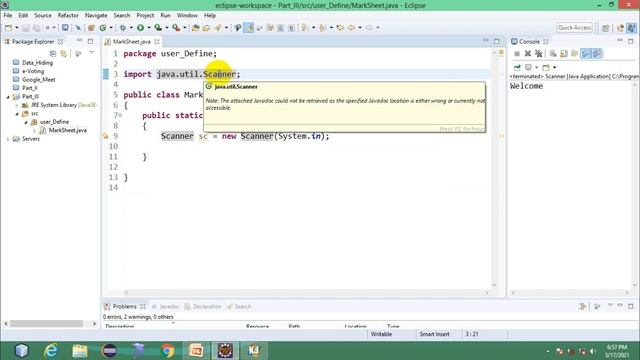Click the Pin Console icon
640x360 pixels.
(x=517, y=67)
